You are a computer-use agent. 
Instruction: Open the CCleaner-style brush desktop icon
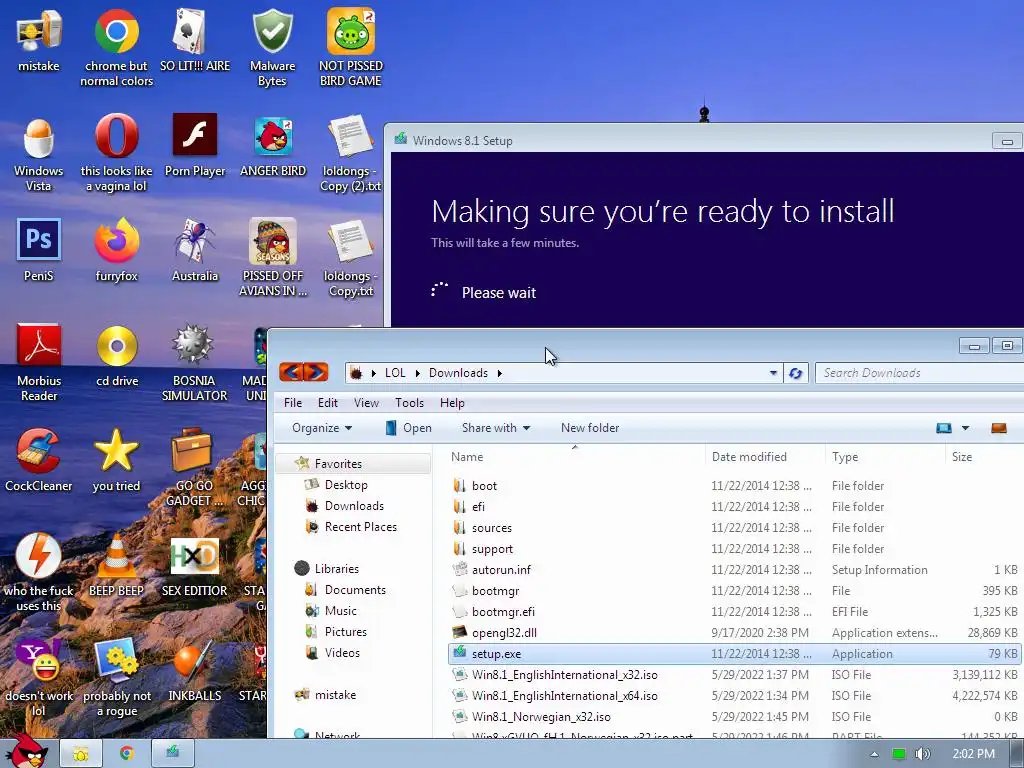(x=39, y=460)
